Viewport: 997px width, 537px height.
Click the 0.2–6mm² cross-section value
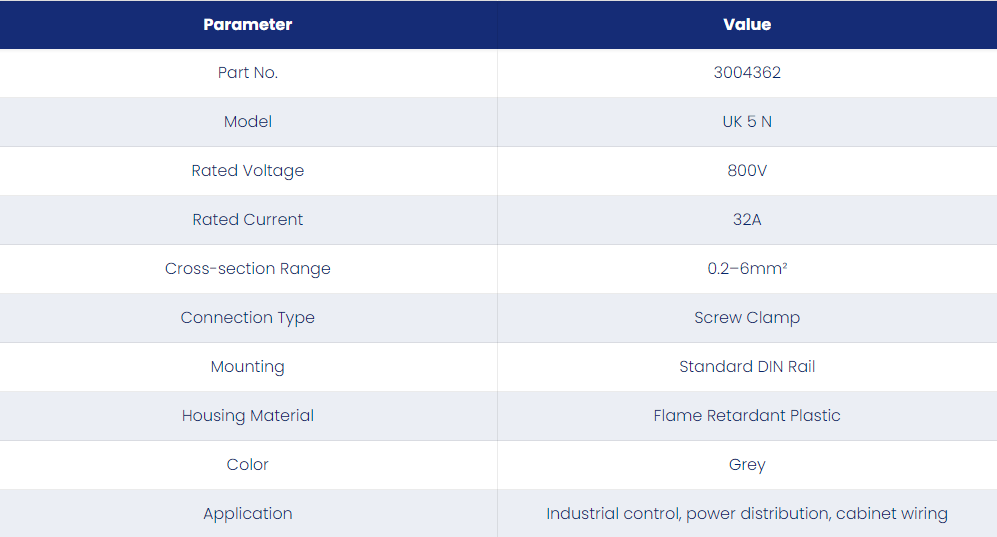[747, 268]
